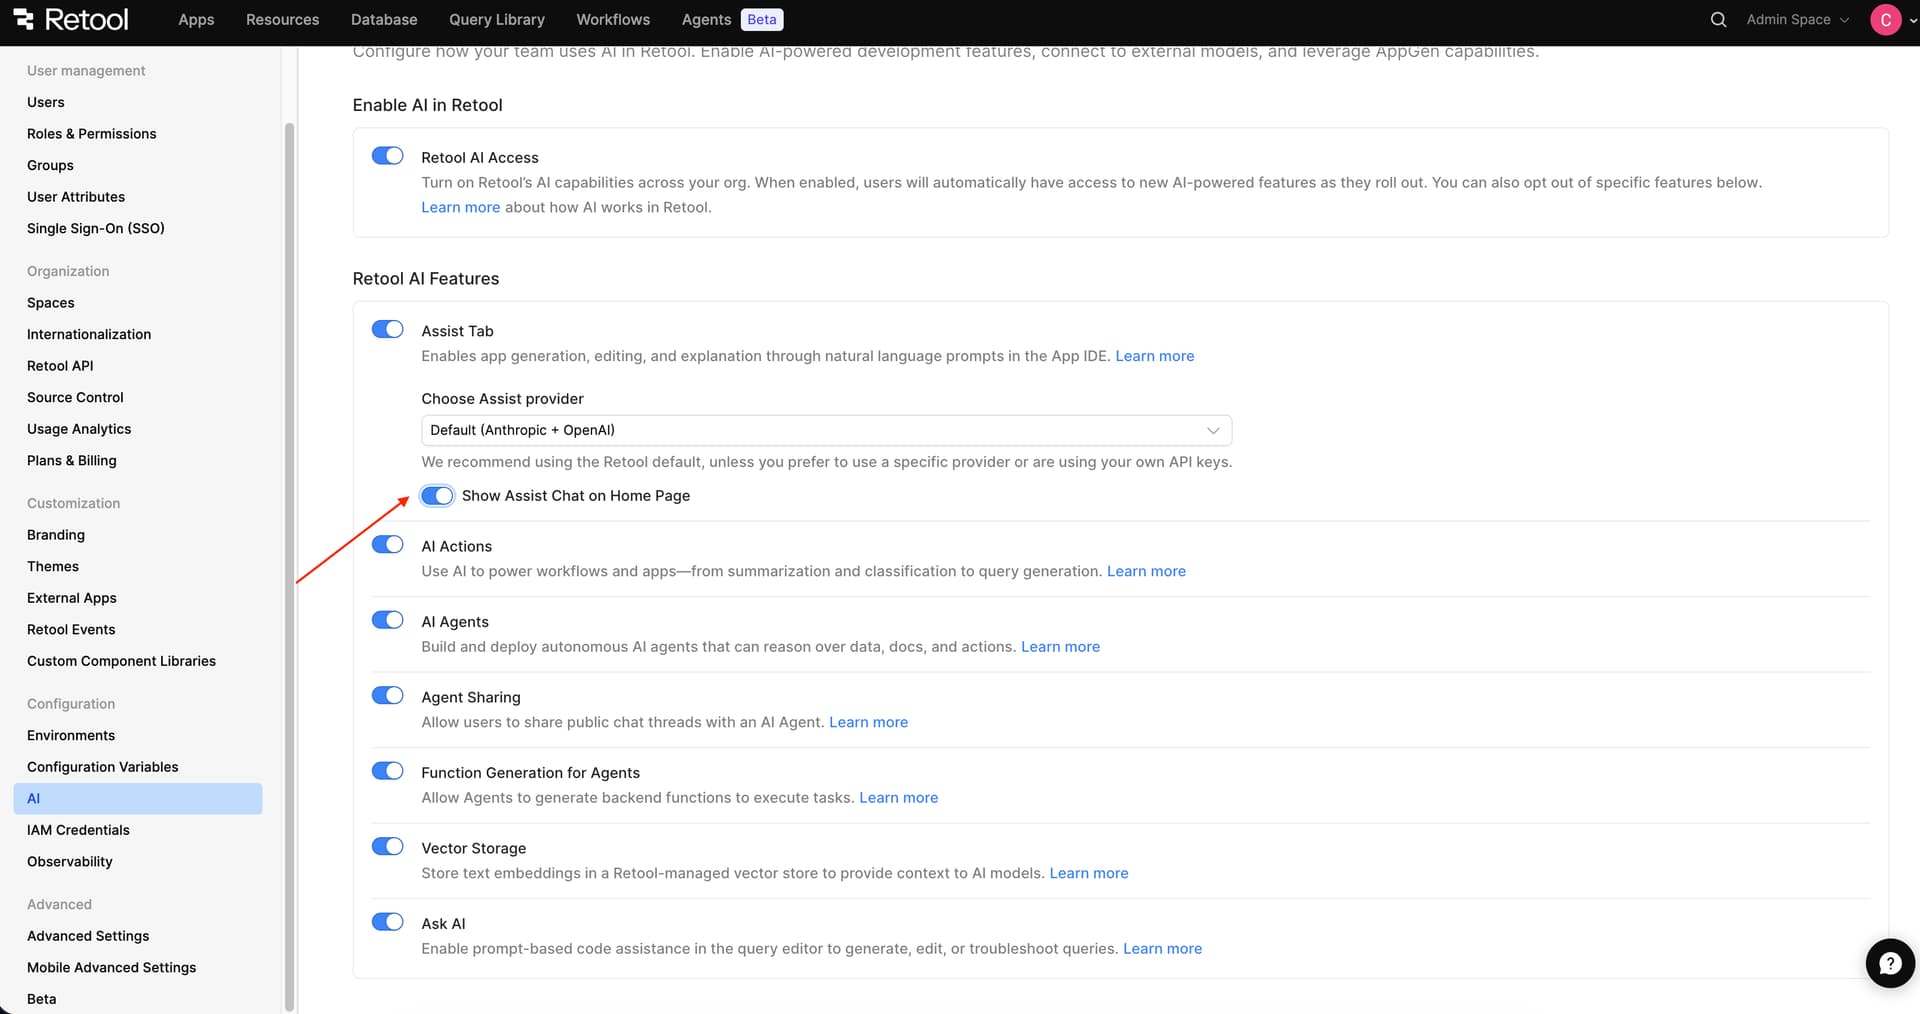Open search via magnifying glass icon

click(x=1718, y=19)
